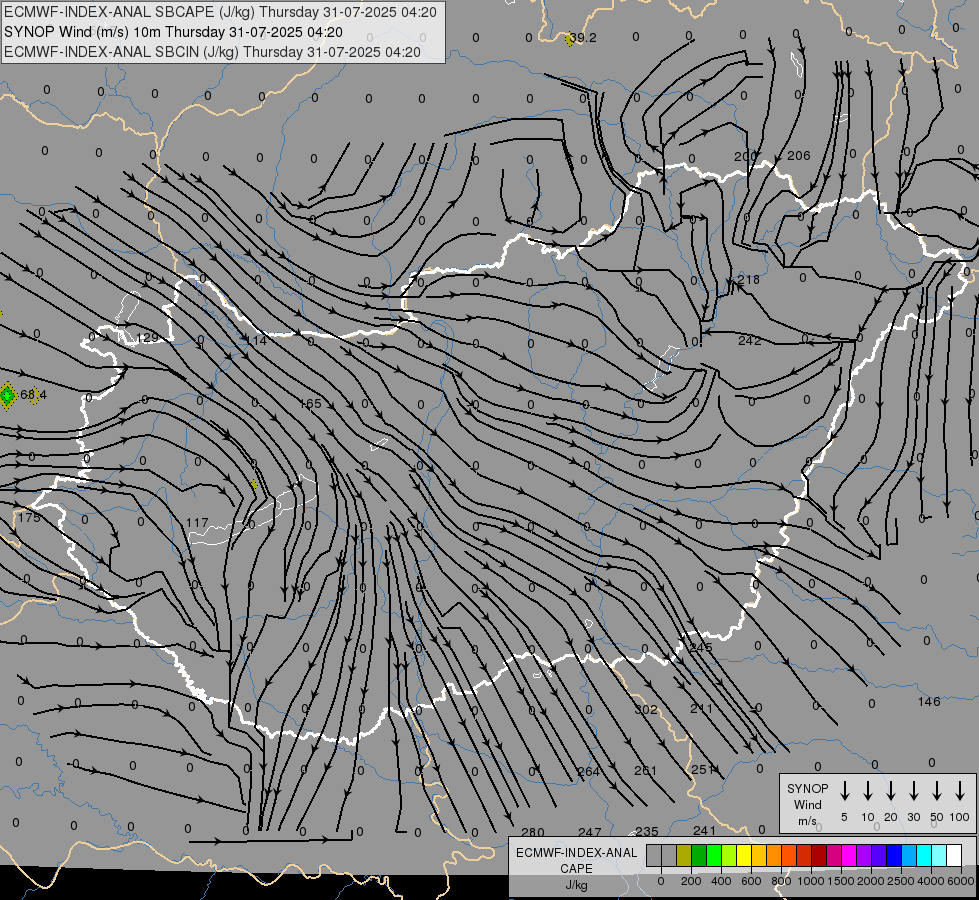Select the white swatch ending the CAPE legend
The height and width of the screenshot is (900, 979).
pos(953,855)
